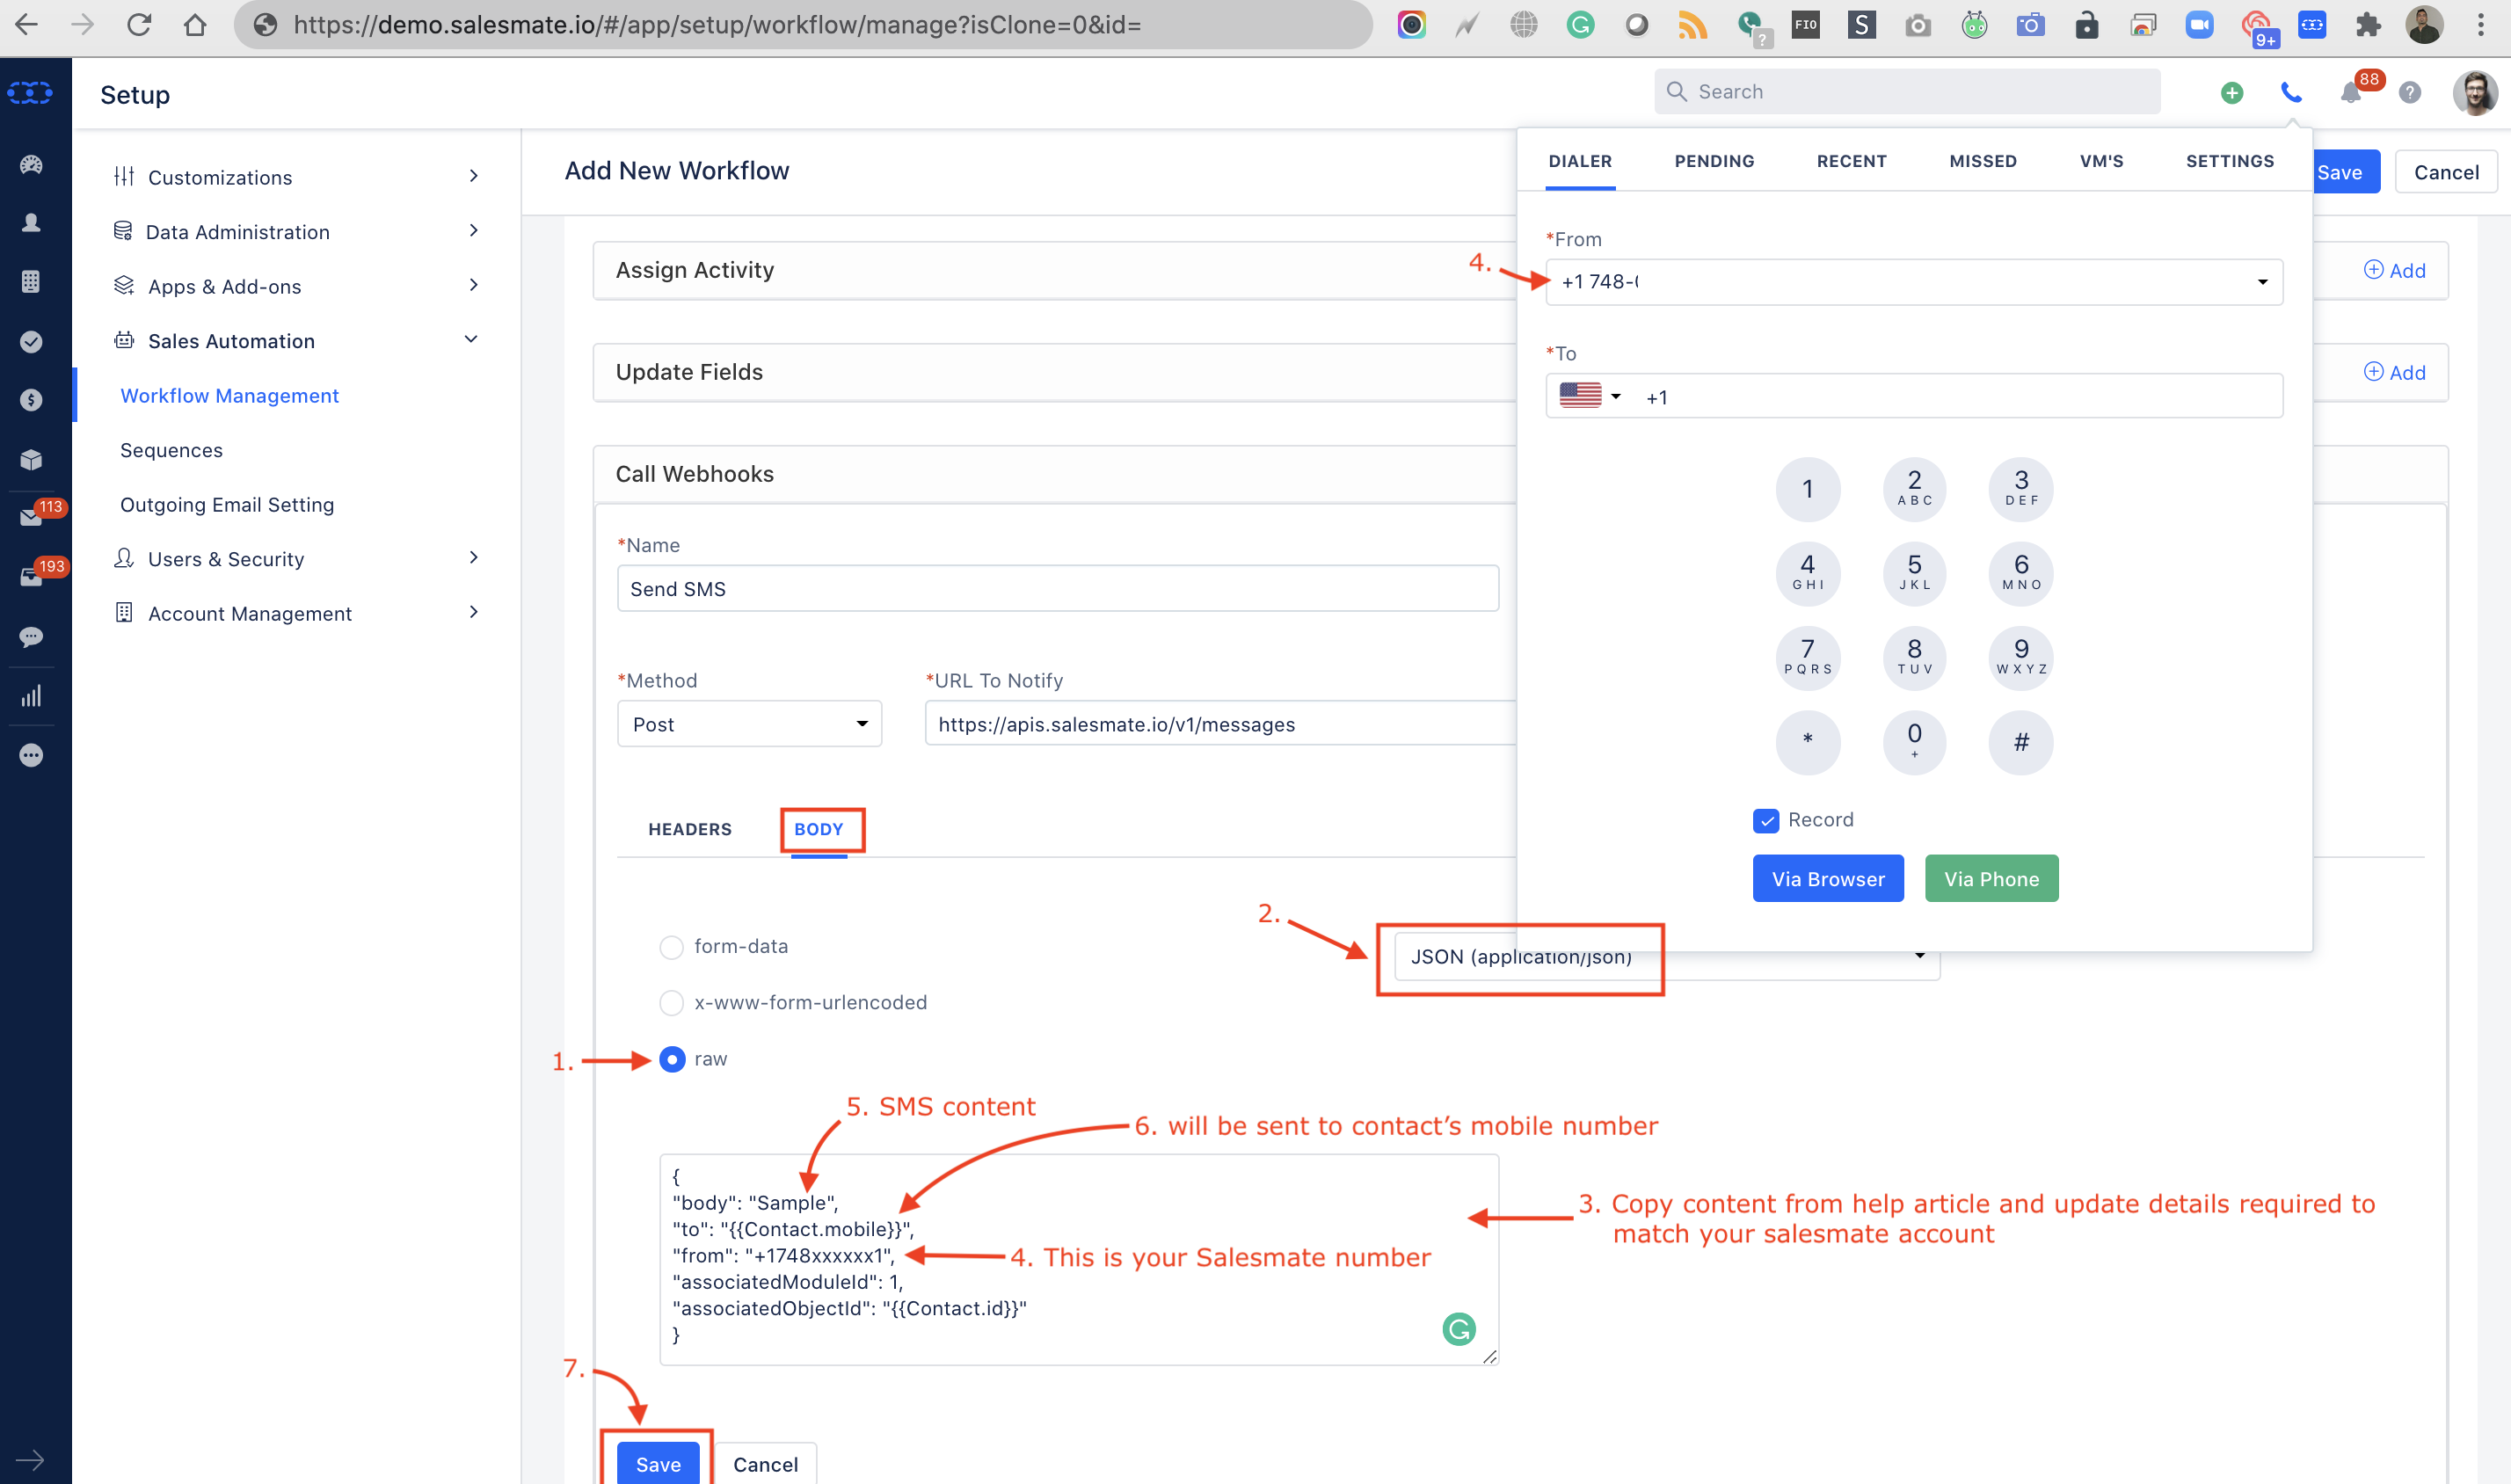The width and height of the screenshot is (2511, 1484).
Task: Open the Sequences link
Action: point(171,450)
